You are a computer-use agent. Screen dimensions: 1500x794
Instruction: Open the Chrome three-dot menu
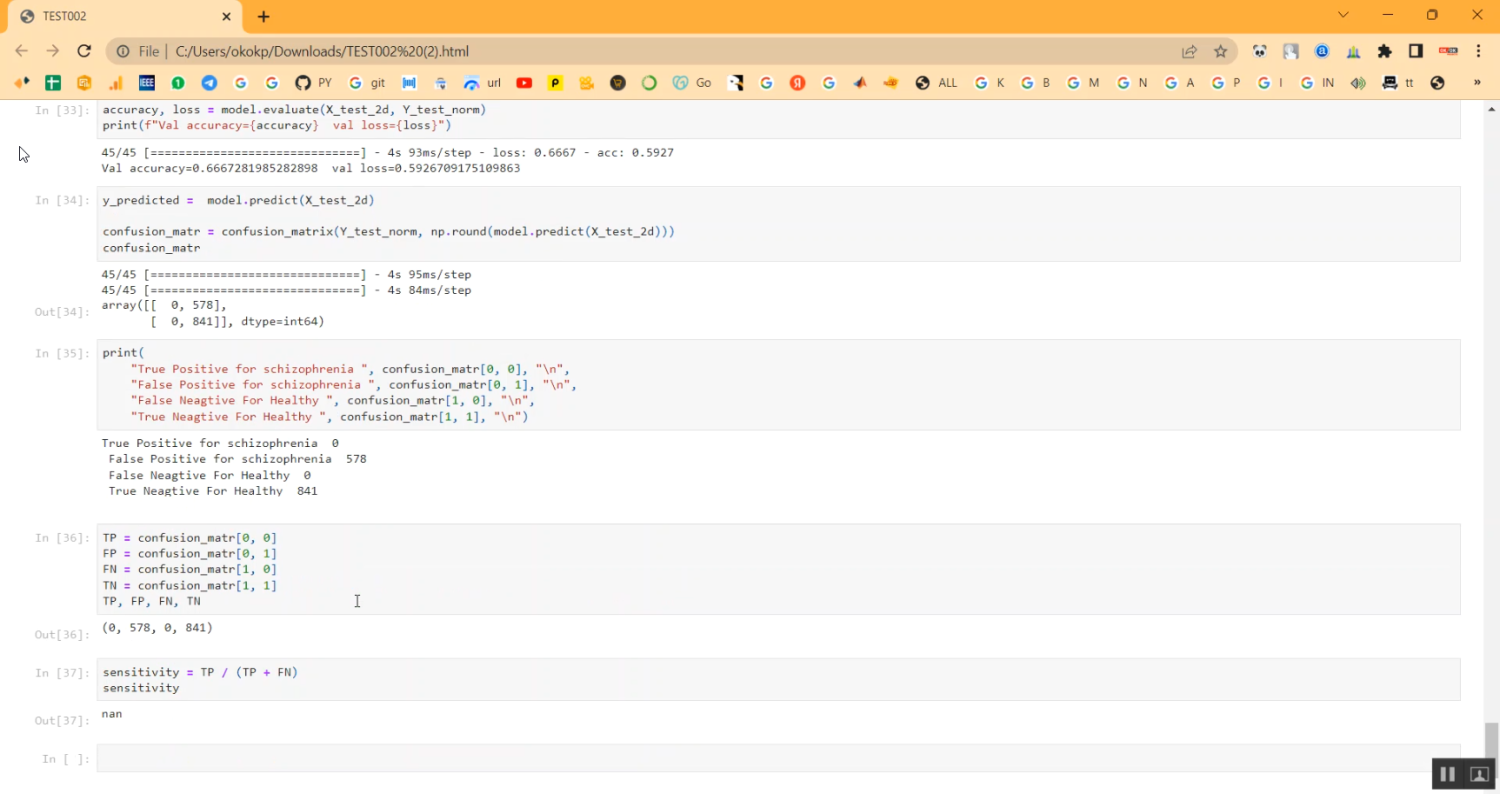1478,51
